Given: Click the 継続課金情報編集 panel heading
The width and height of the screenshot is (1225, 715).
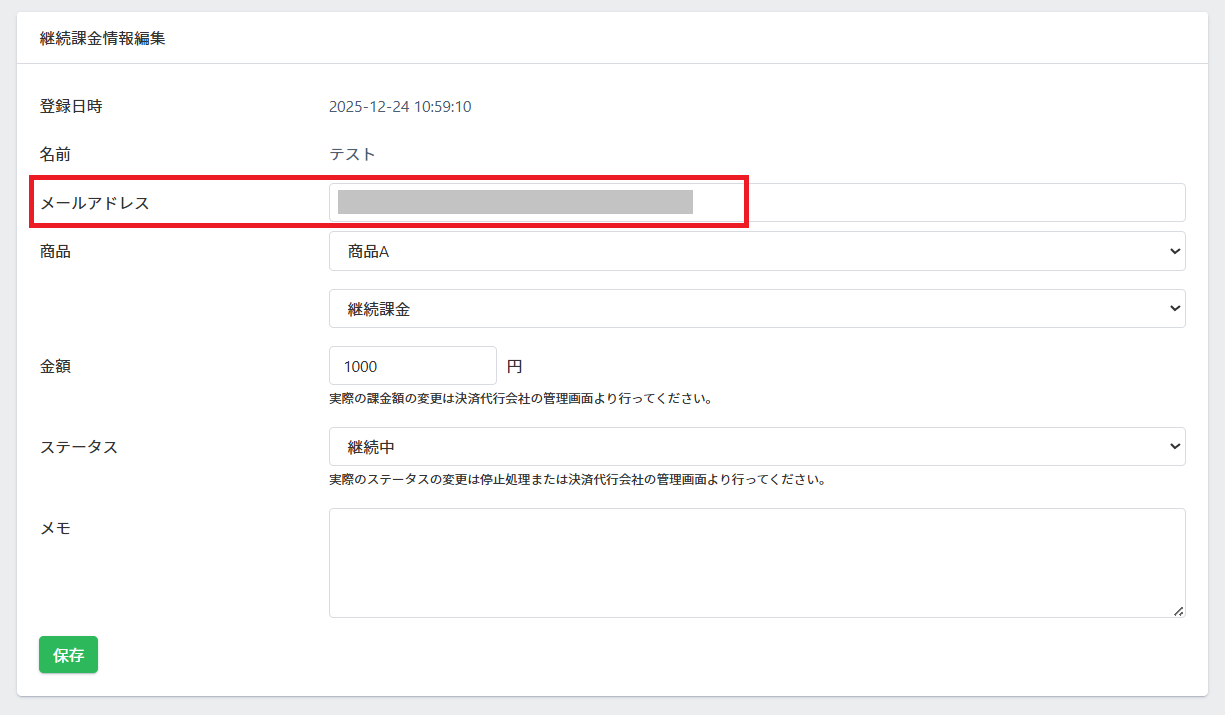Looking at the screenshot, I should pos(102,39).
